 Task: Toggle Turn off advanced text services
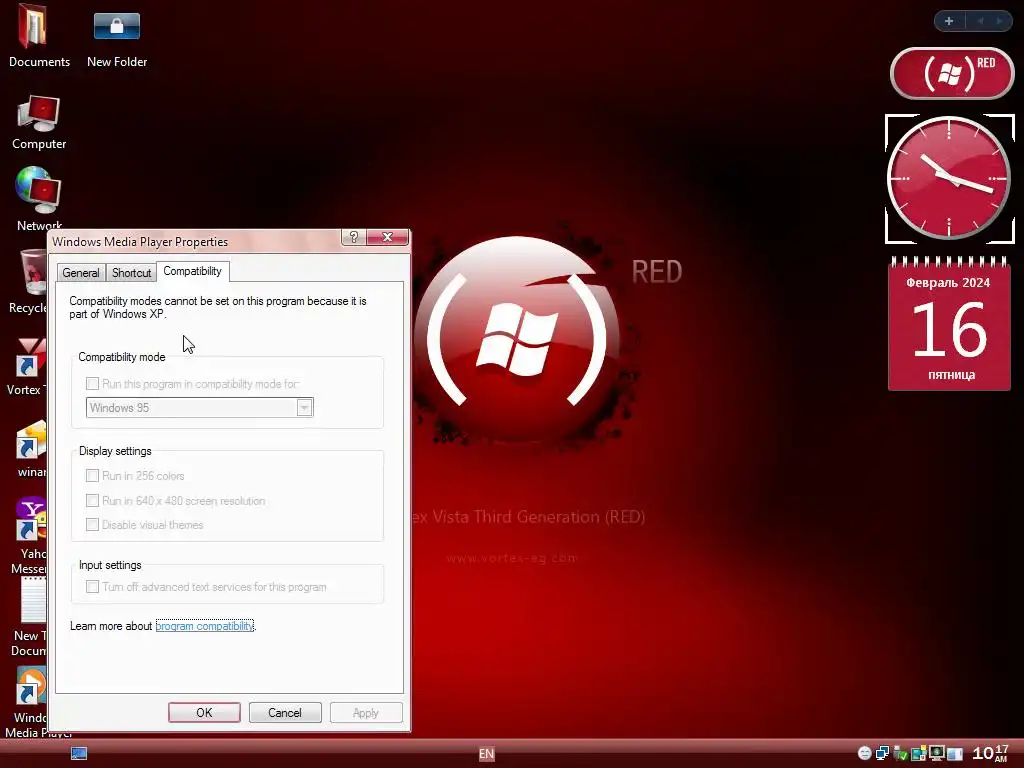point(93,587)
